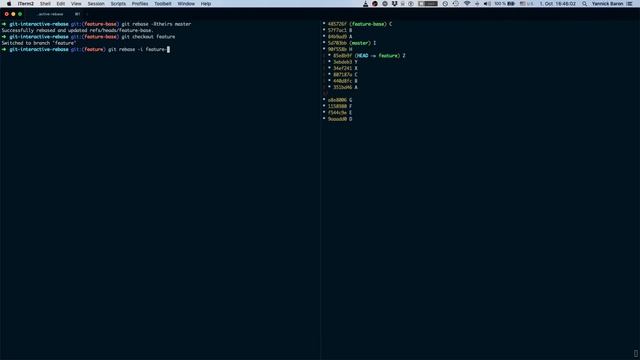Click user name Yannick Baron
This screenshot has width=640, height=360.
[x=607, y=4]
